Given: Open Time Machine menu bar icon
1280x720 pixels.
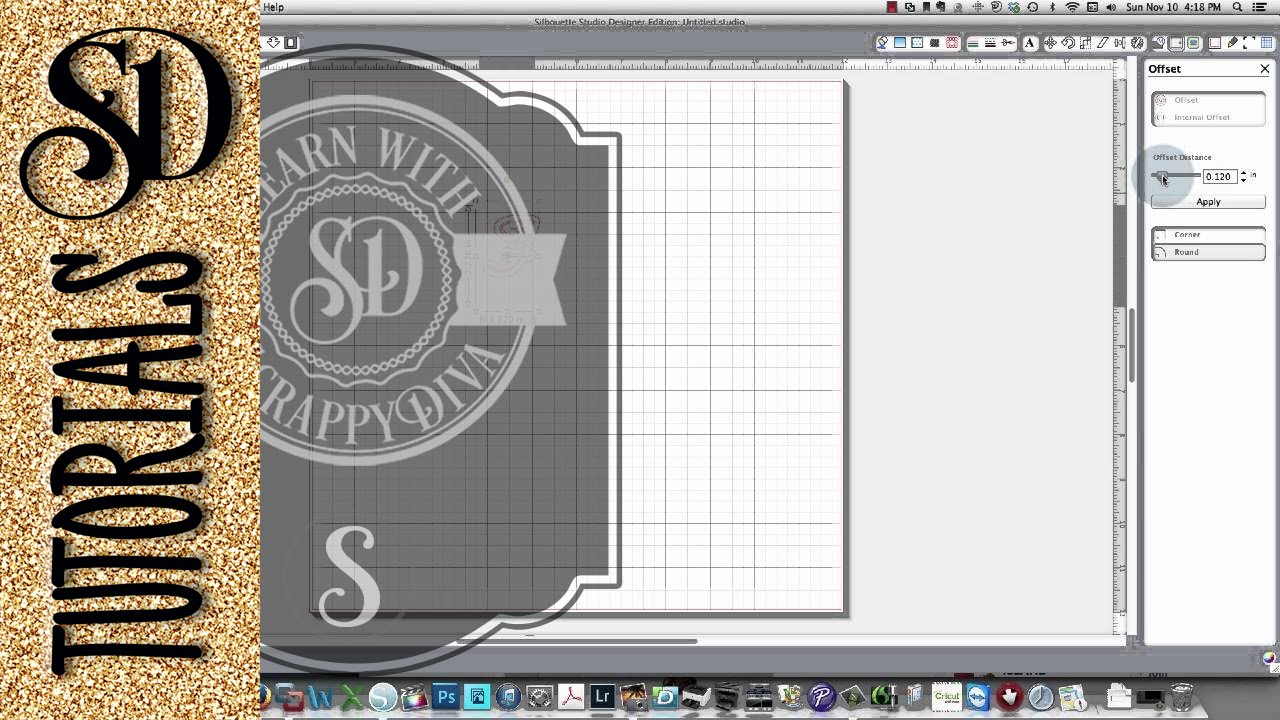Looking at the screenshot, I should tap(1032, 7).
